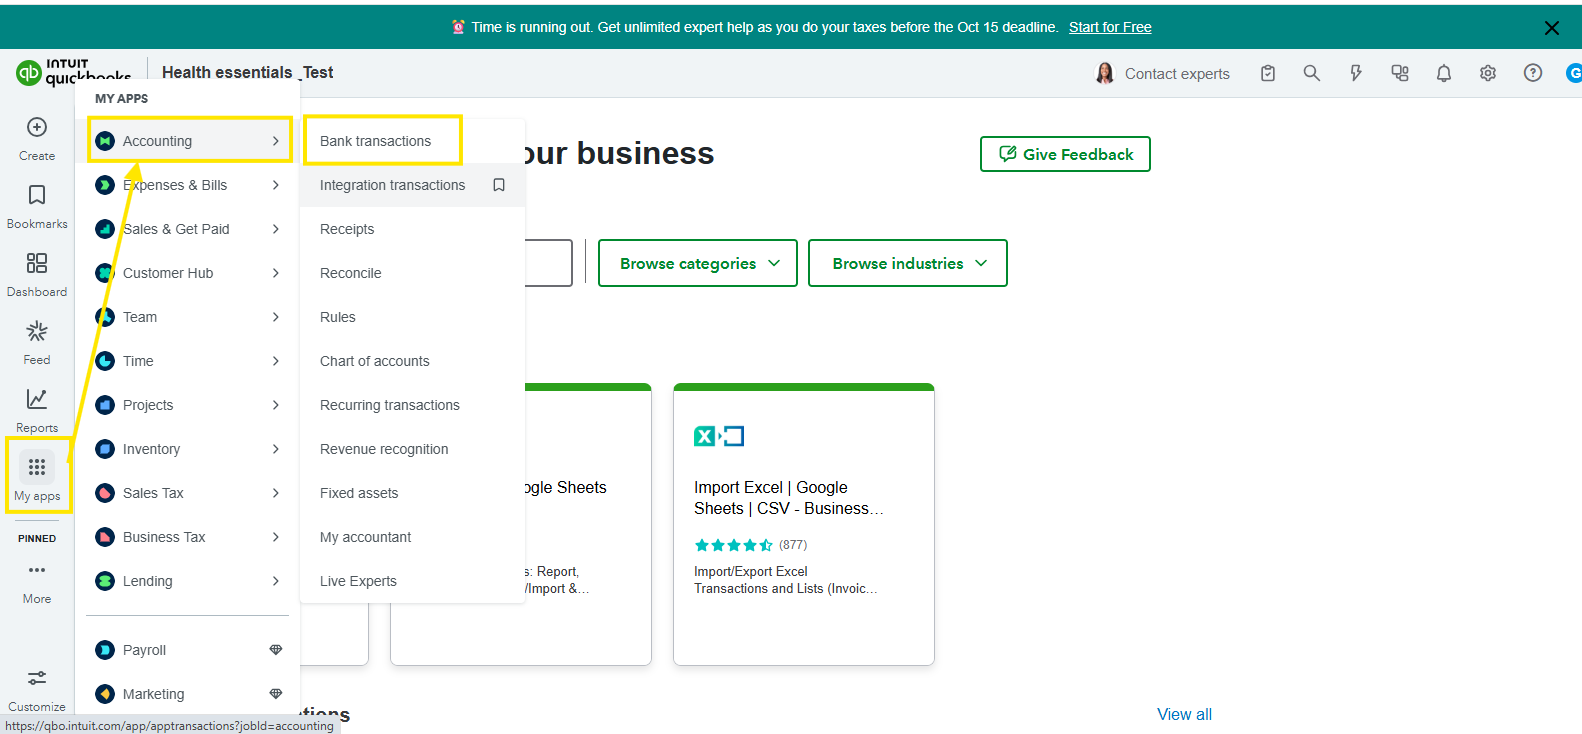
Task: Click the Give Feedback button
Action: pyautogui.click(x=1065, y=154)
